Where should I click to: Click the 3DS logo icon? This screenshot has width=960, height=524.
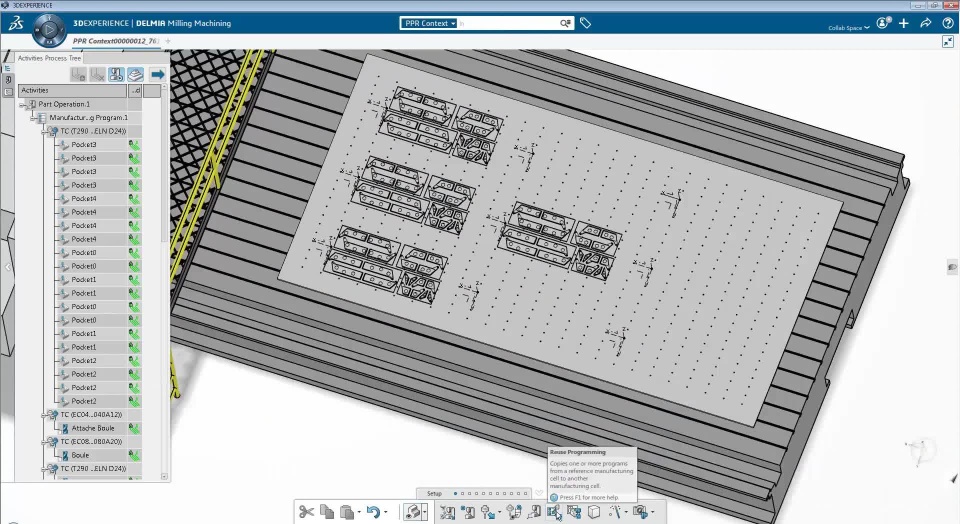16,23
